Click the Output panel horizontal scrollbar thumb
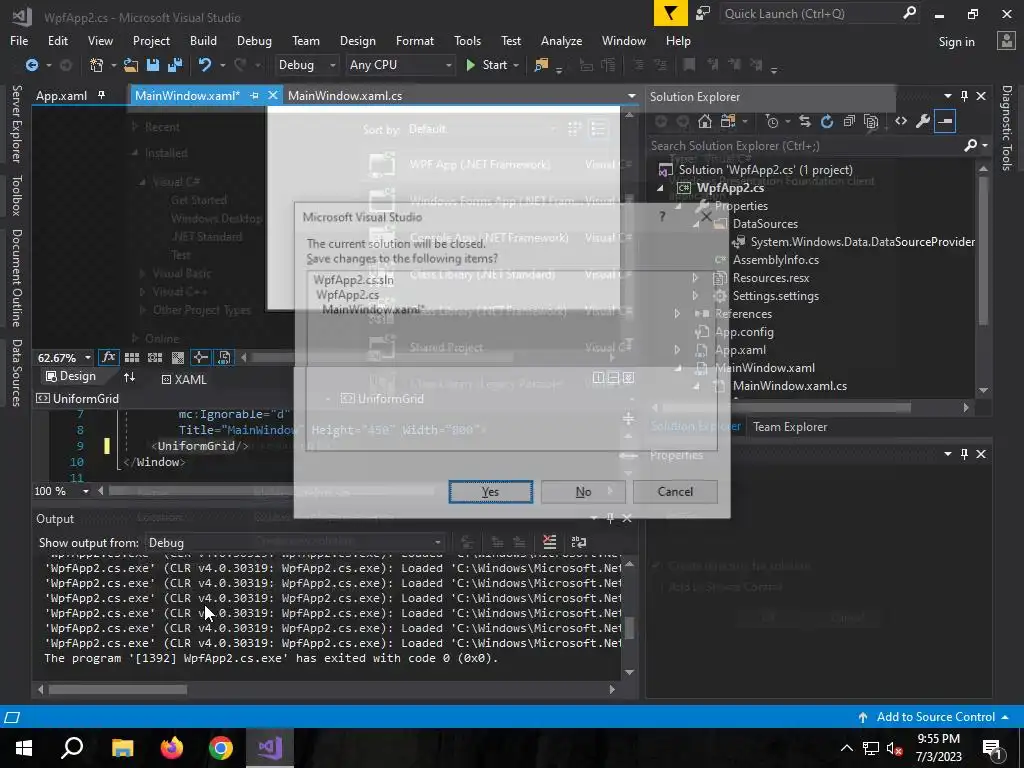The image size is (1024, 768). [118, 689]
